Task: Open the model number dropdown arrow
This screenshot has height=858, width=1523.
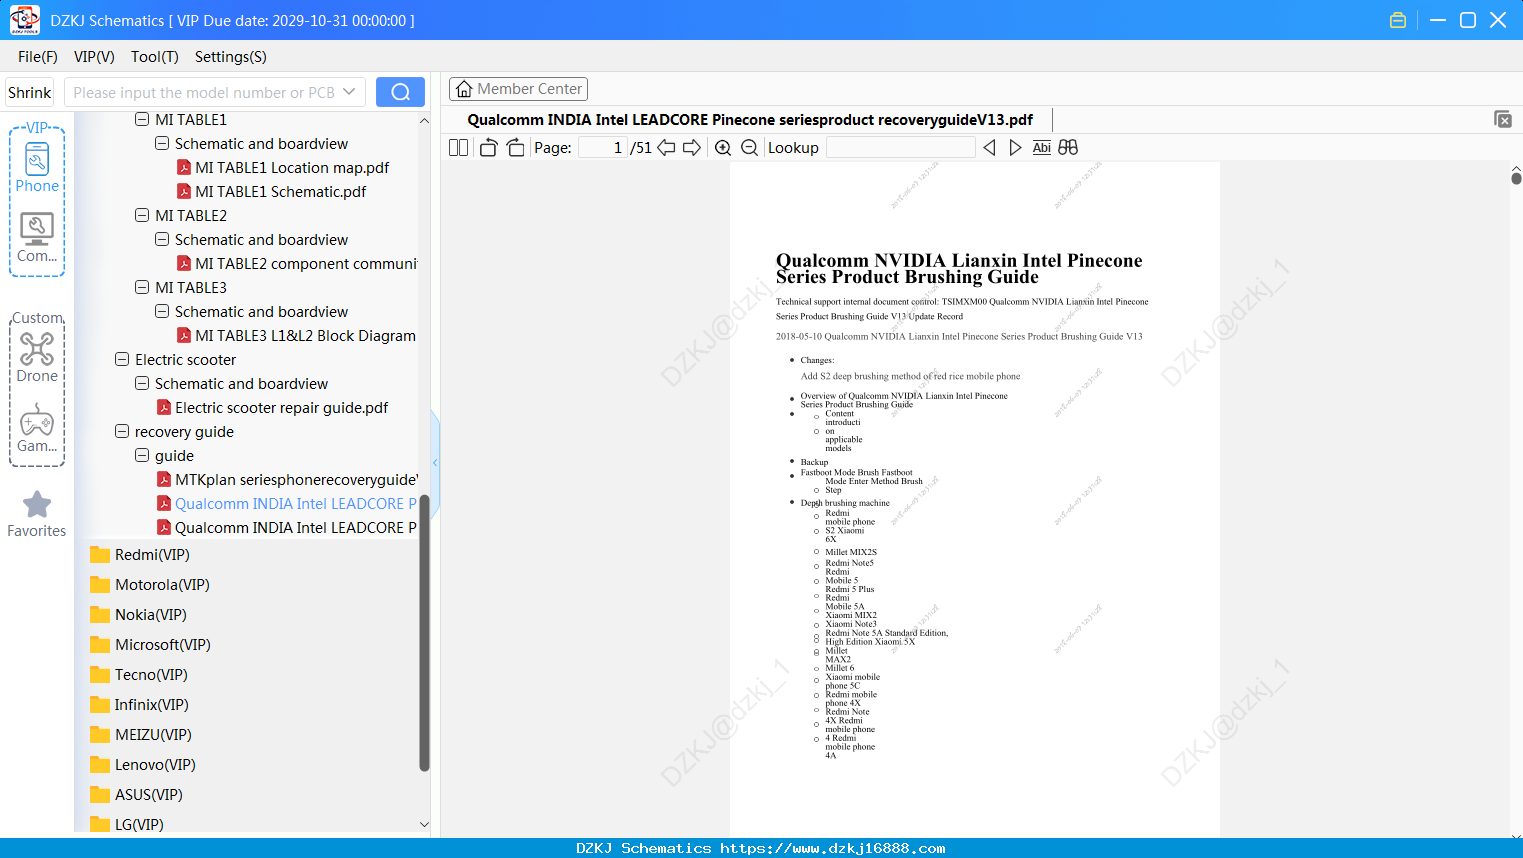Action: click(349, 92)
